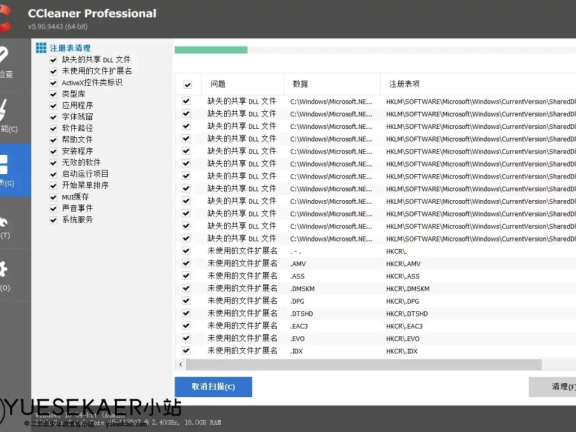Click the .EAC3 data cell

click(x=299, y=326)
